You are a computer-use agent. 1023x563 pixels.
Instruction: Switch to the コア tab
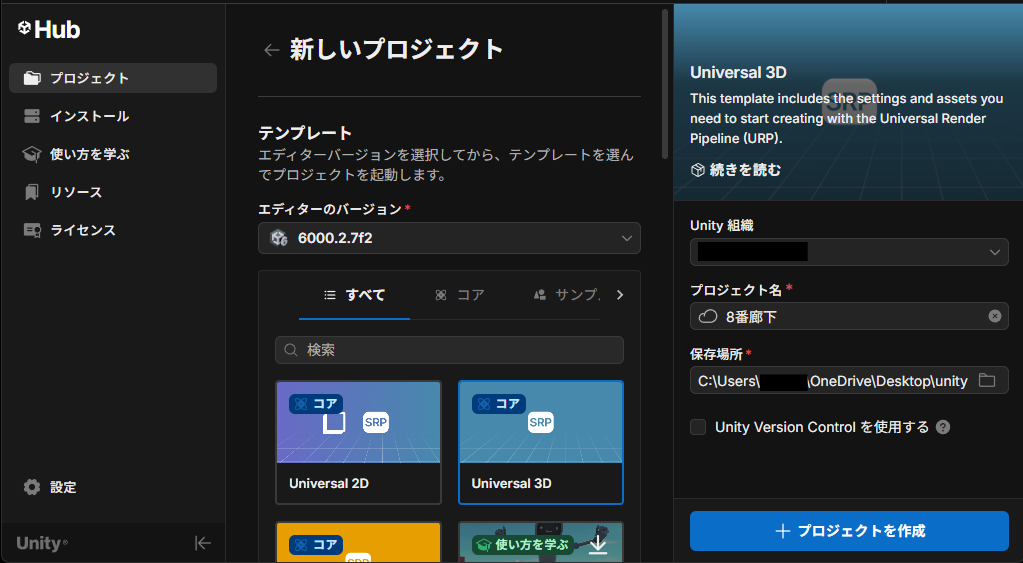460,295
